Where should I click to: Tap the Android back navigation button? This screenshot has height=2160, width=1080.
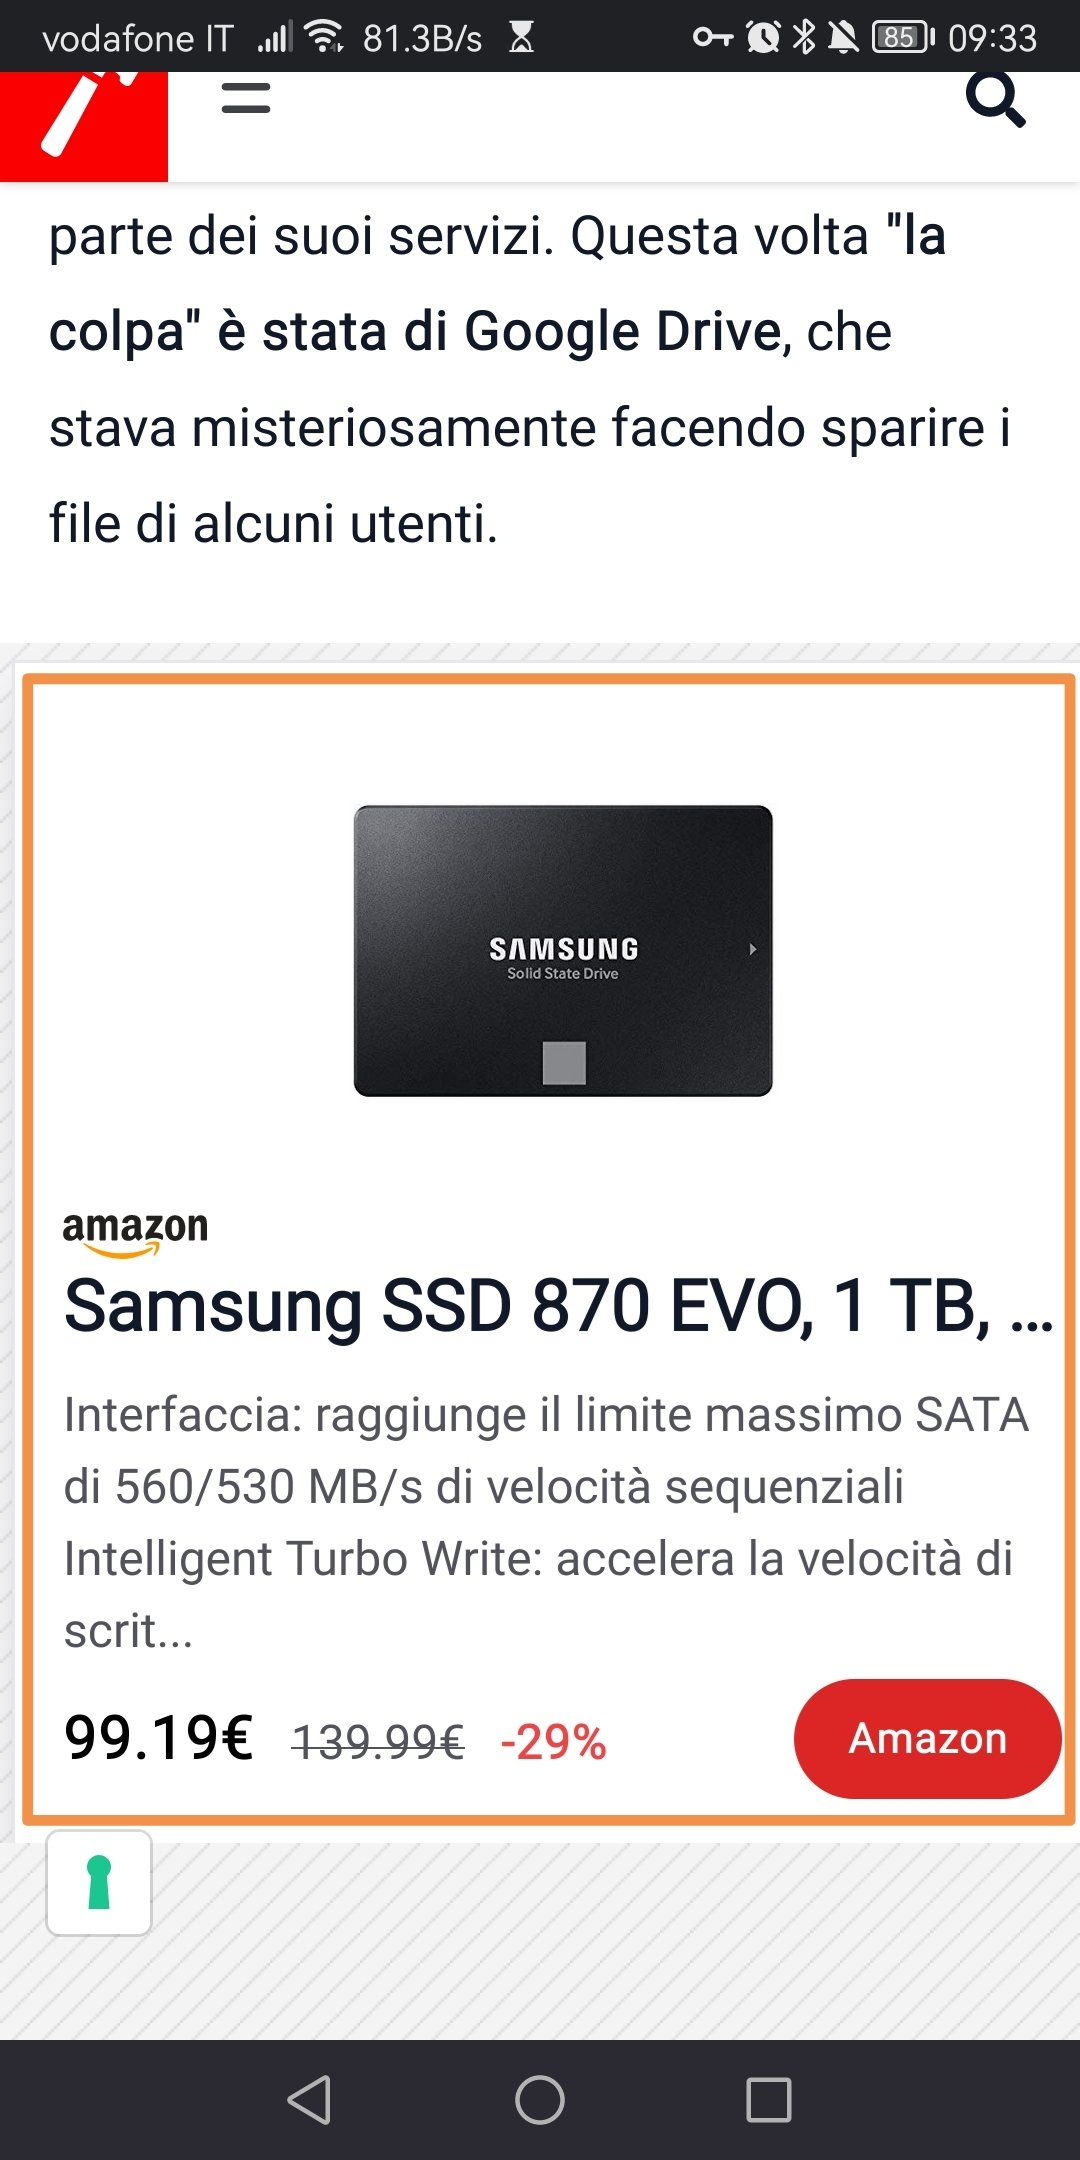coord(309,2099)
